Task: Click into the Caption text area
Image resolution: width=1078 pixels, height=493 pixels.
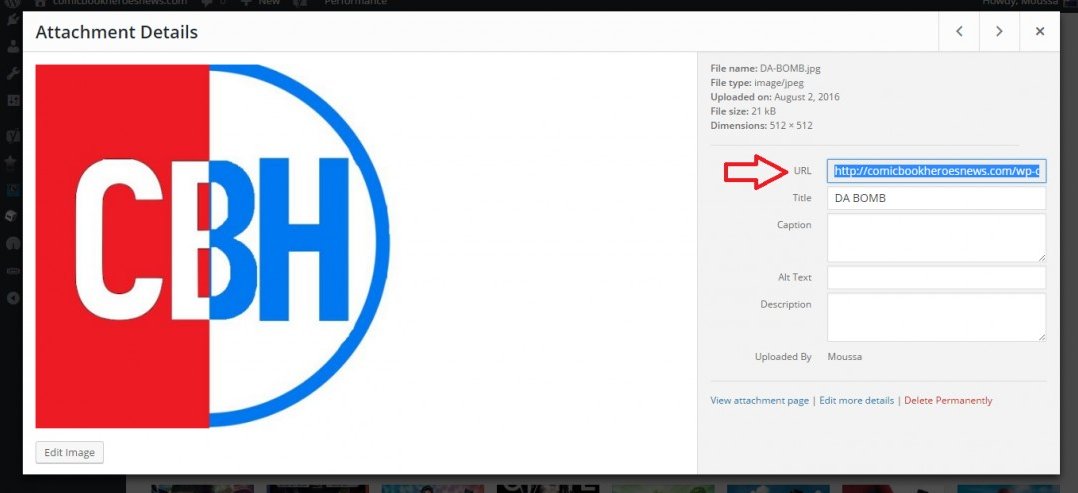Action: (936, 238)
